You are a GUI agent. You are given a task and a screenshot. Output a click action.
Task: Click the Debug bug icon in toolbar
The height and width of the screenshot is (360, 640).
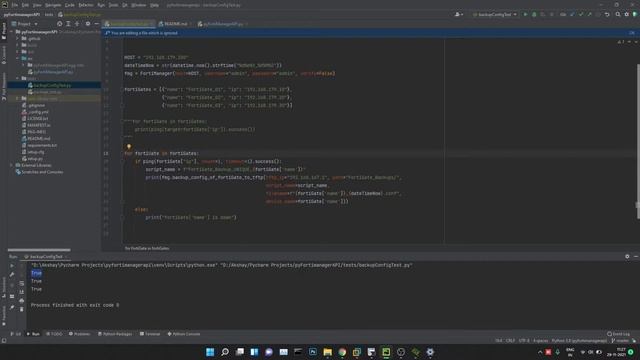pyautogui.click(x=534, y=14)
